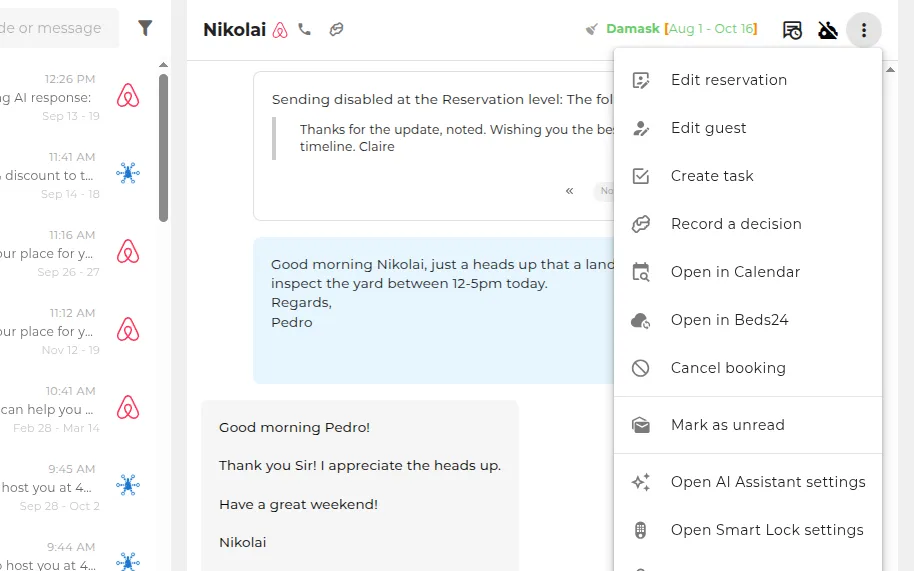Click the AI Assistant sparkle icon

(641, 482)
